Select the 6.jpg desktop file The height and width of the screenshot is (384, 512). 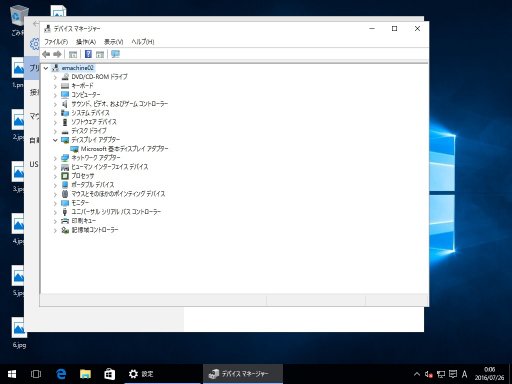point(19,333)
